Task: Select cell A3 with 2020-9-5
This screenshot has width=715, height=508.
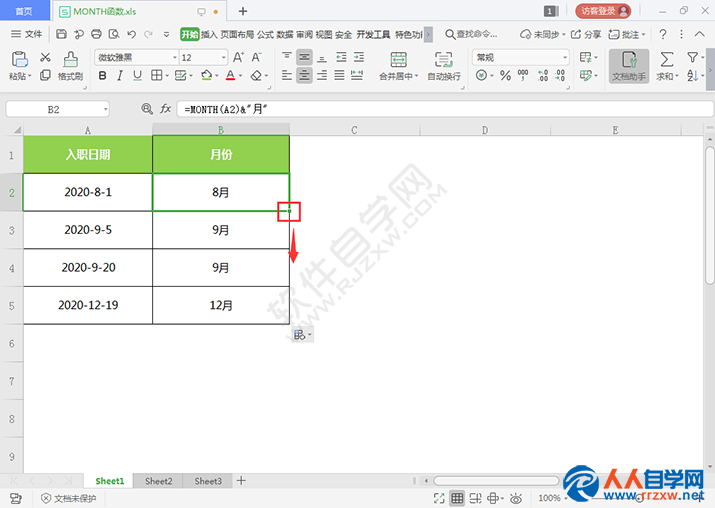Action: pyautogui.click(x=88, y=230)
